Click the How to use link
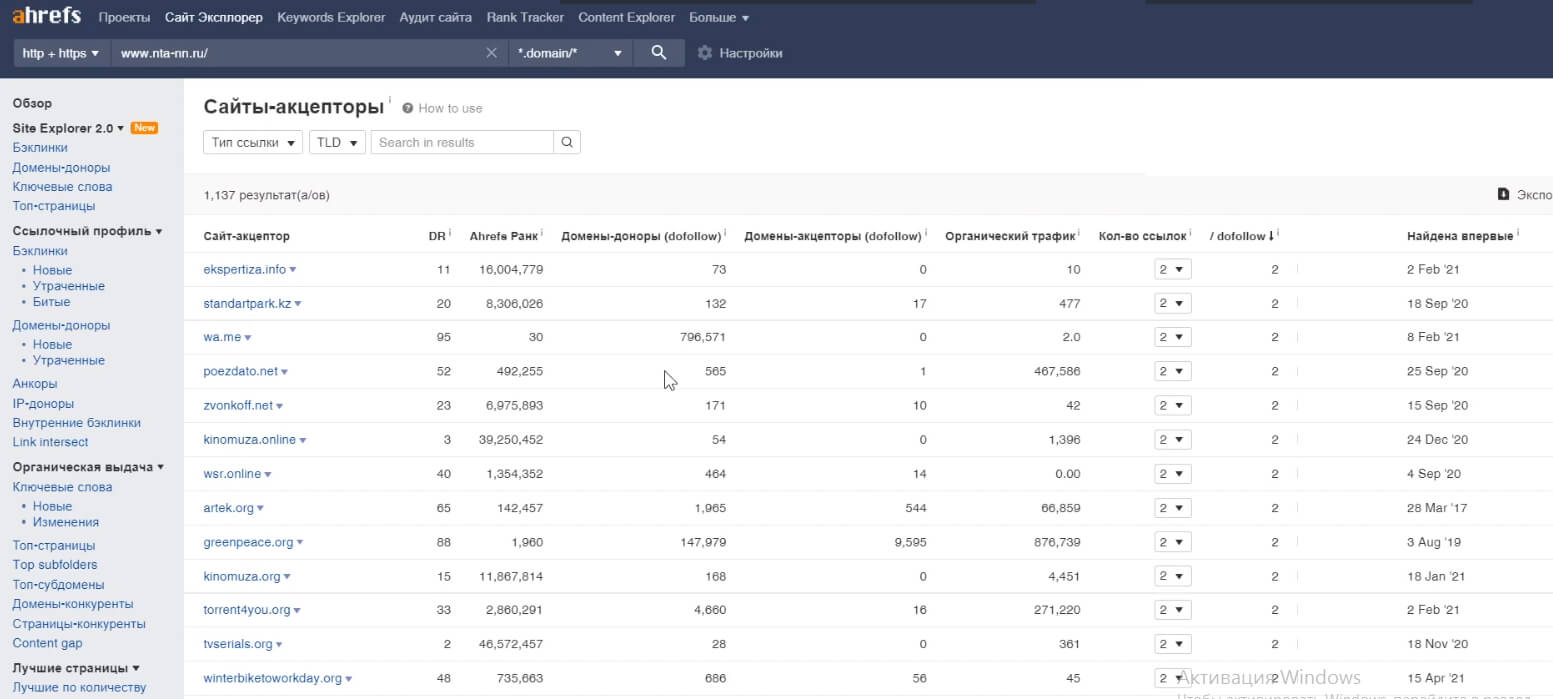1553x699 pixels. click(x=450, y=108)
